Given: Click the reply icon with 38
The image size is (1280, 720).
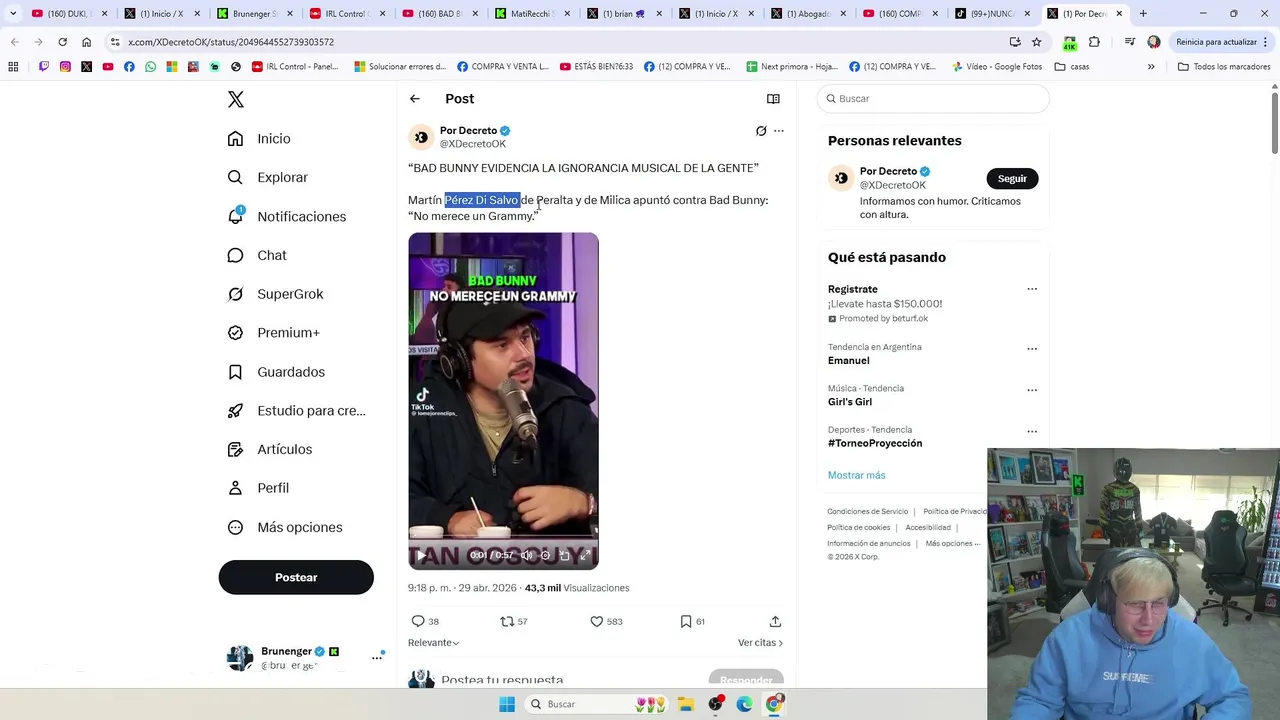Looking at the screenshot, I should coord(419,621).
